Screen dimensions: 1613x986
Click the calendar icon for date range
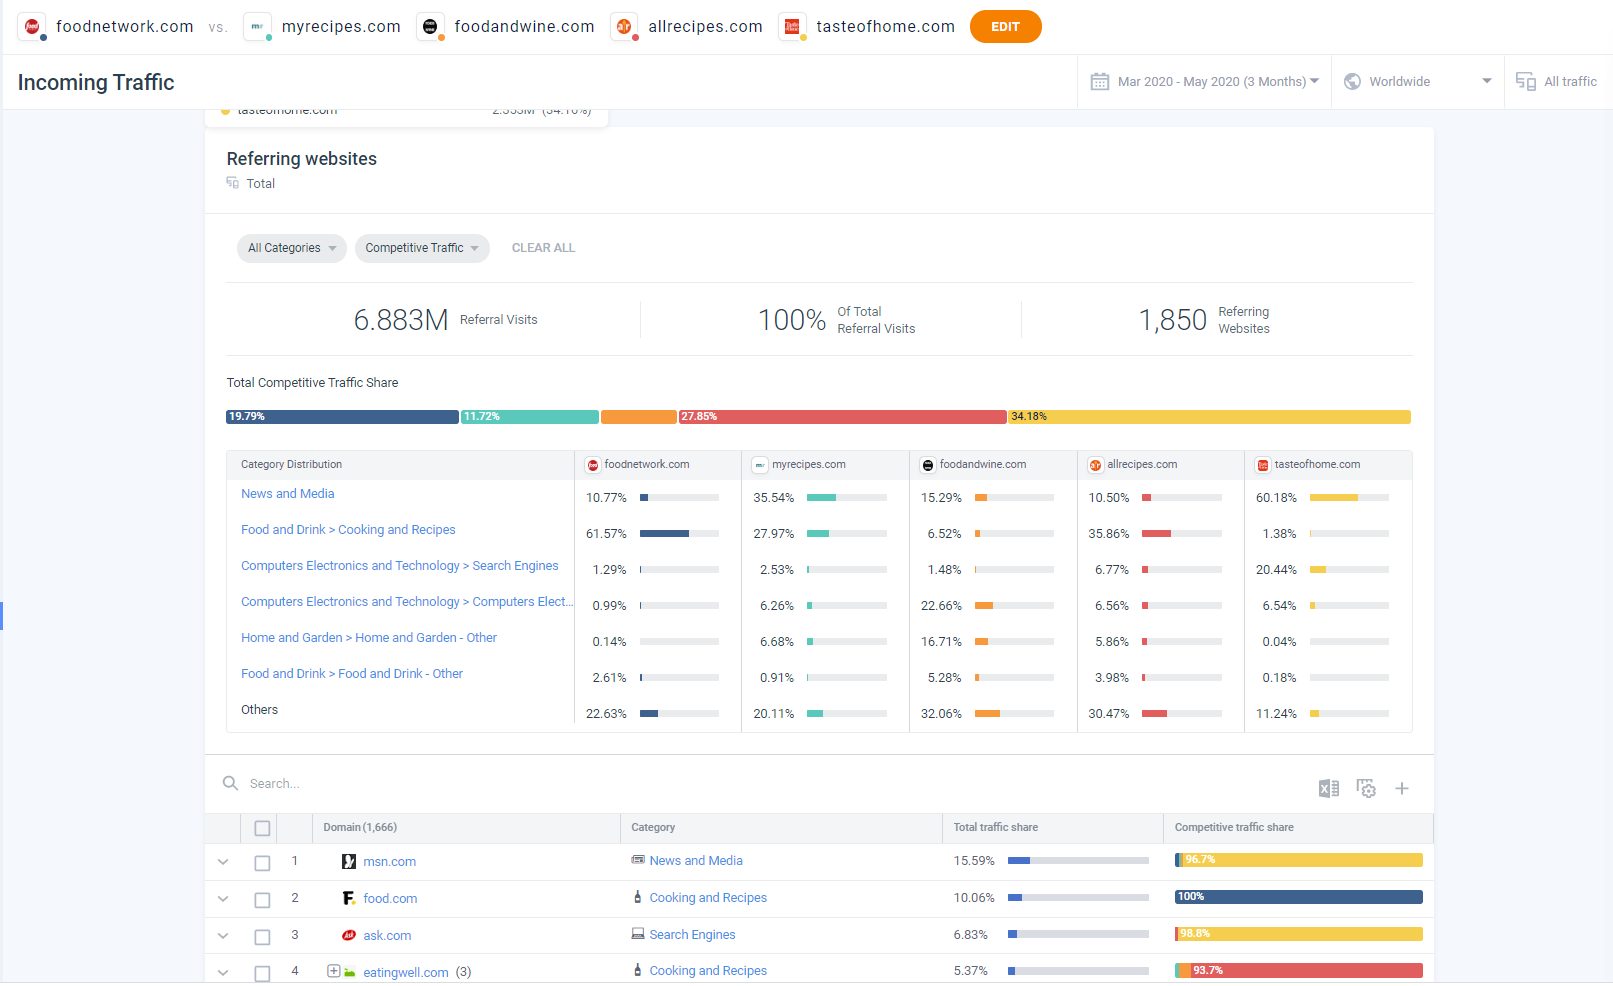click(1100, 82)
